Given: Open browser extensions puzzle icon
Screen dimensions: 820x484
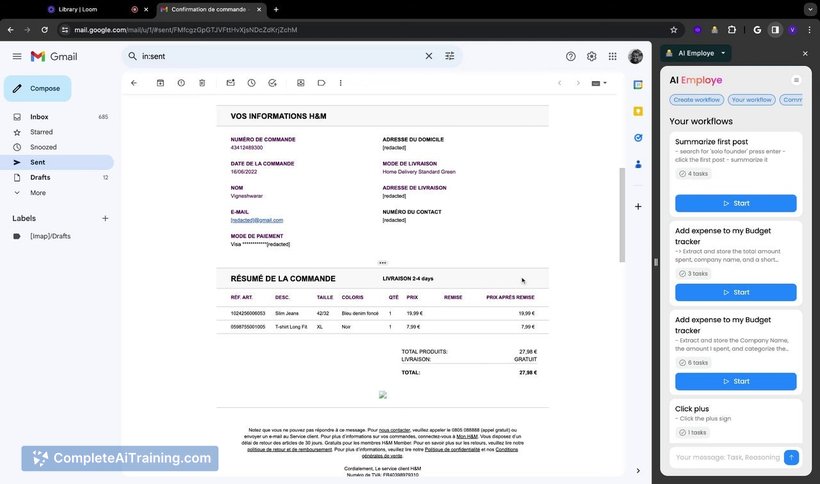Looking at the screenshot, I should click(732, 30).
